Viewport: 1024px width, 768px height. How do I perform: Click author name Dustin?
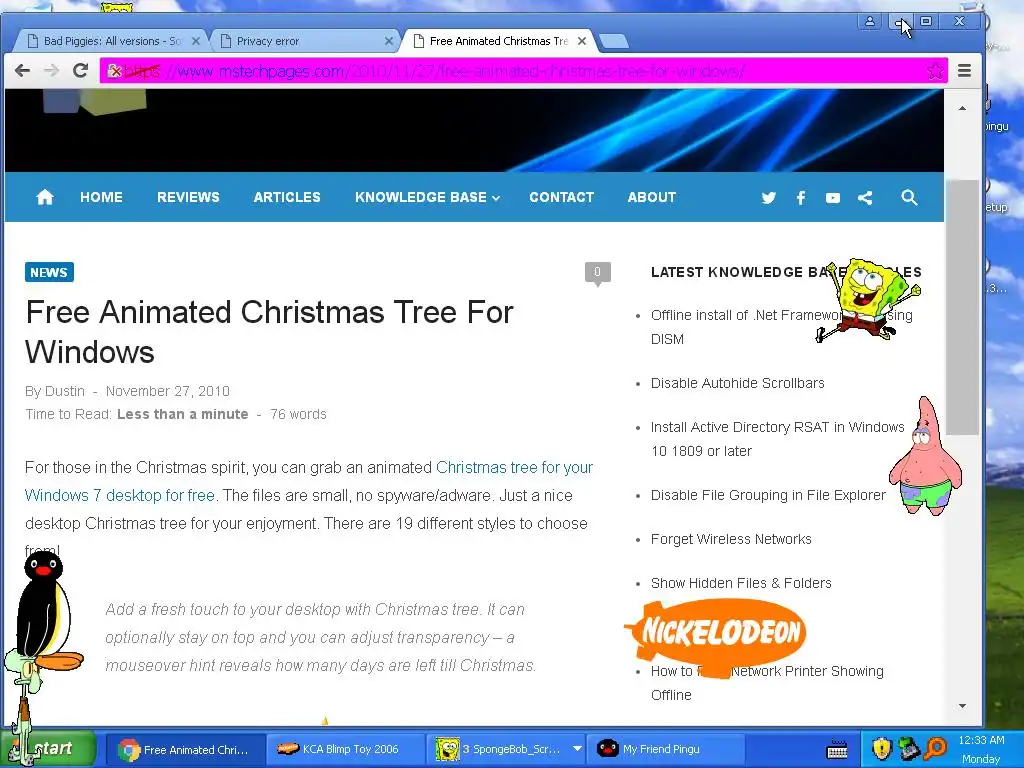(x=64, y=391)
